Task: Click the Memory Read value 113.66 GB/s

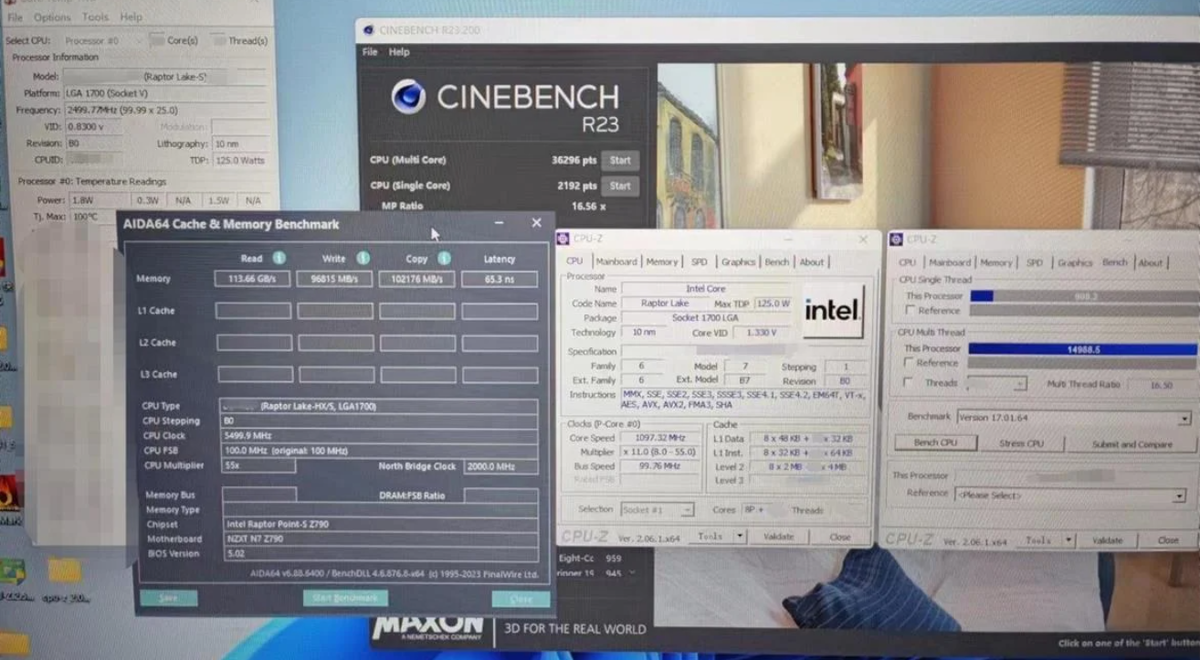Action: coord(252,279)
